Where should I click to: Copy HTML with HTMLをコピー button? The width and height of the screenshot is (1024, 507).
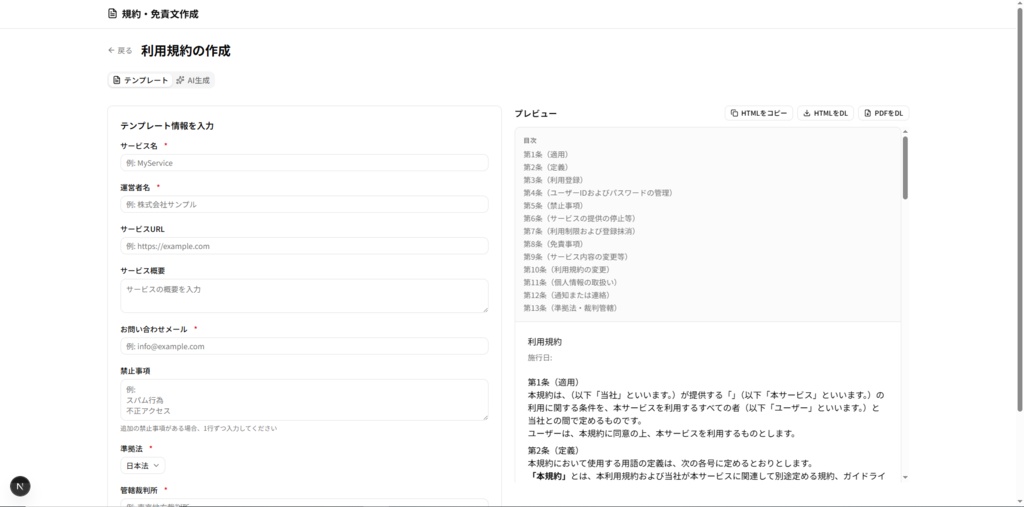(x=759, y=113)
